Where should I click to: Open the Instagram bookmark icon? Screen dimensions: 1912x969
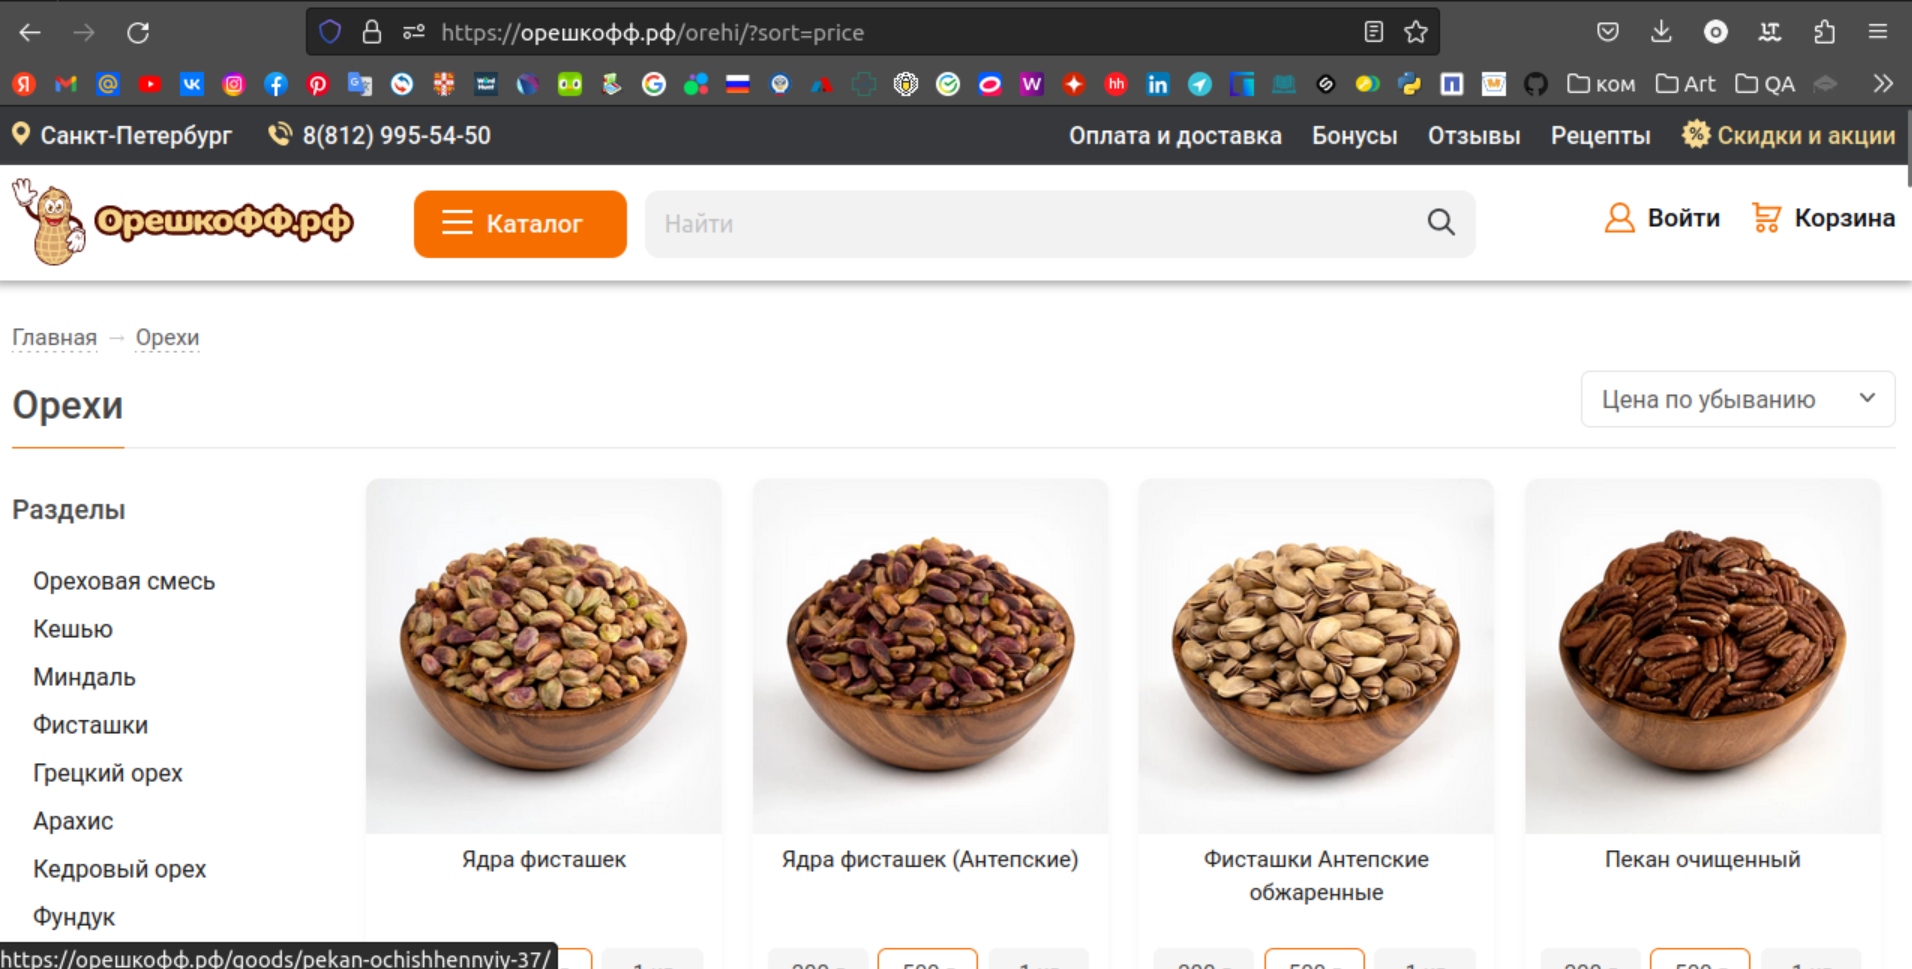(x=234, y=84)
